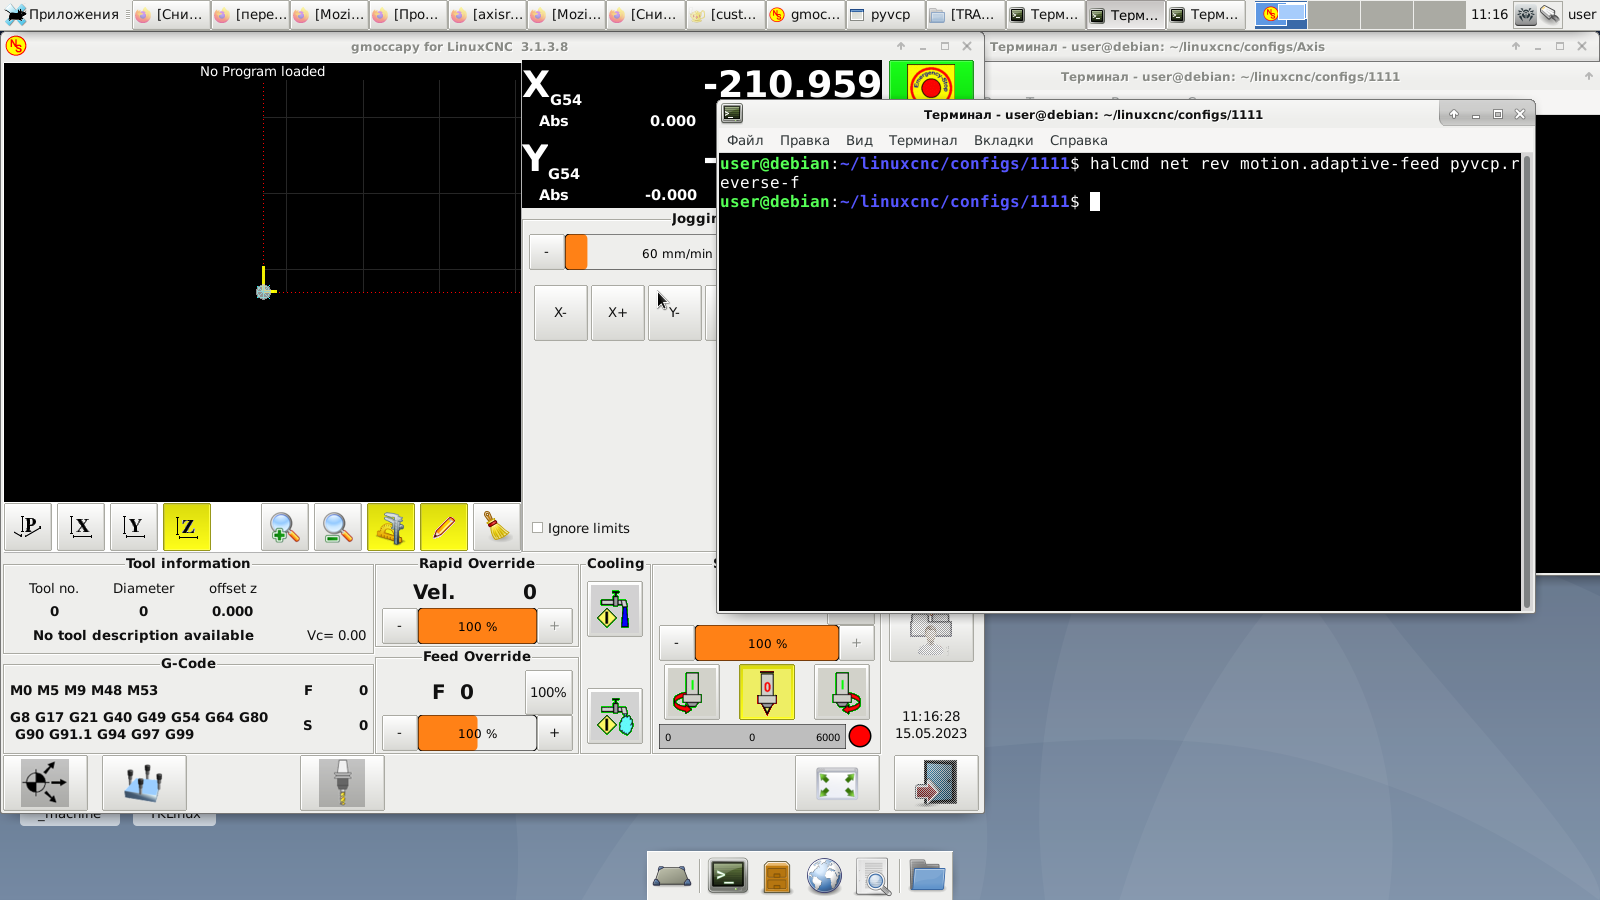1600x900 pixels.
Task: Stop the spindle
Action: click(767, 692)
